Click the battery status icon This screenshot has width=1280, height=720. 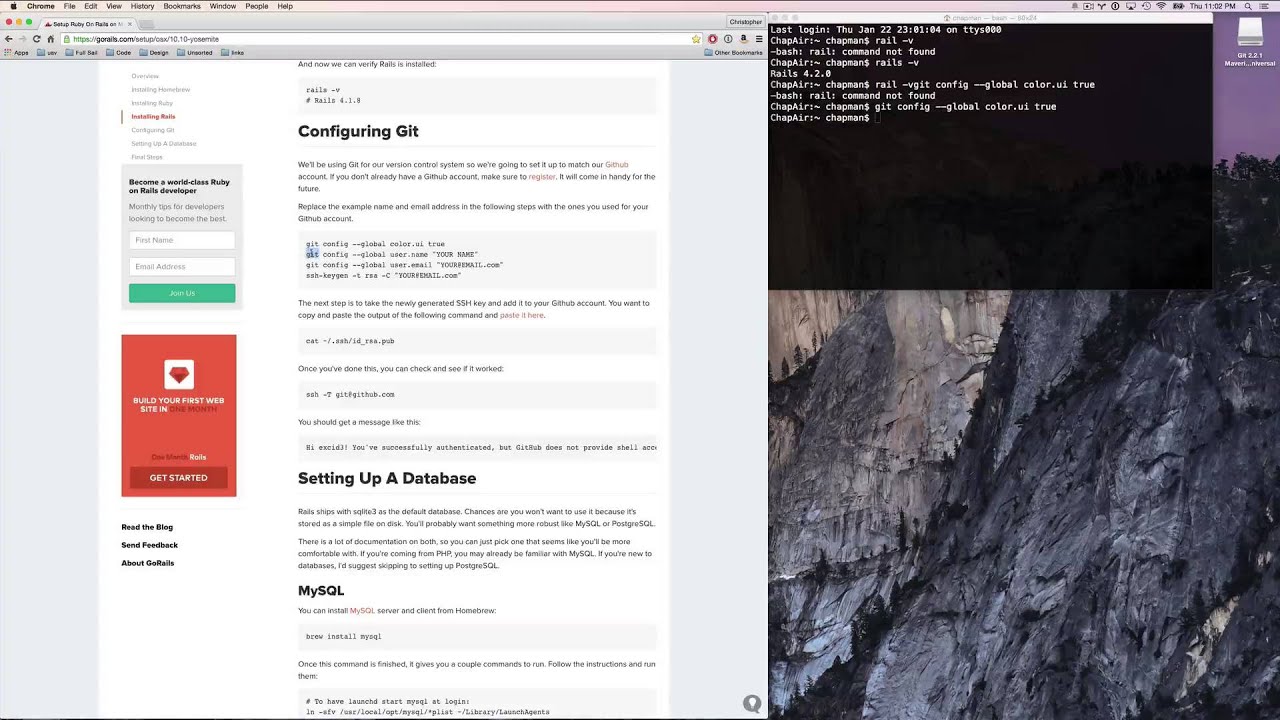pos(1178,6)
